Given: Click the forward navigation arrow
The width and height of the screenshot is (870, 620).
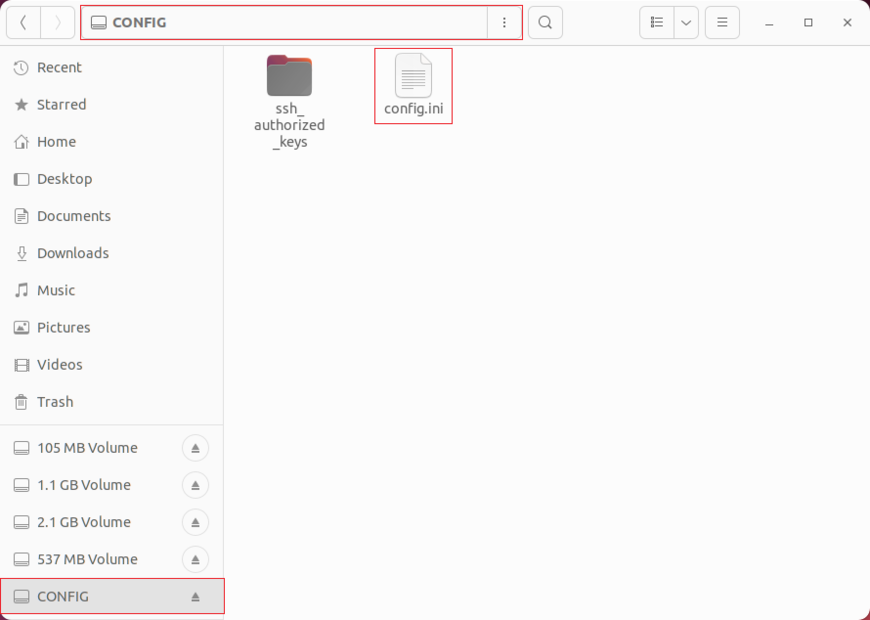Looking at the screenshot, I should (58, 22).
